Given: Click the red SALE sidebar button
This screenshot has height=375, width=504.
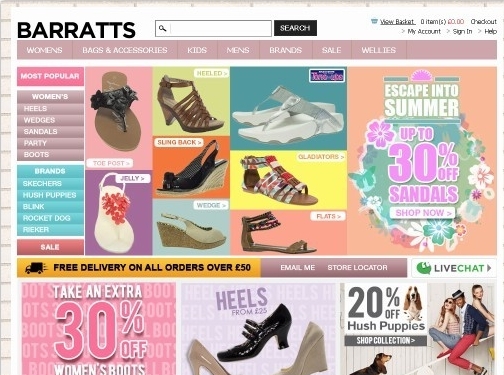Looking at the screenshot, I should pos(50,247).
